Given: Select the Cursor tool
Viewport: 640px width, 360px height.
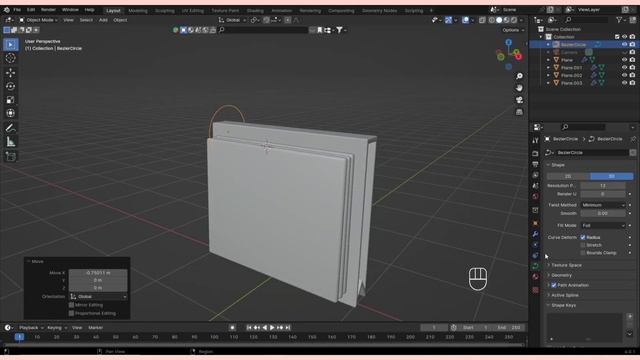Looking at the screenshot, I should pyautogui.click(x=11, y=58).
